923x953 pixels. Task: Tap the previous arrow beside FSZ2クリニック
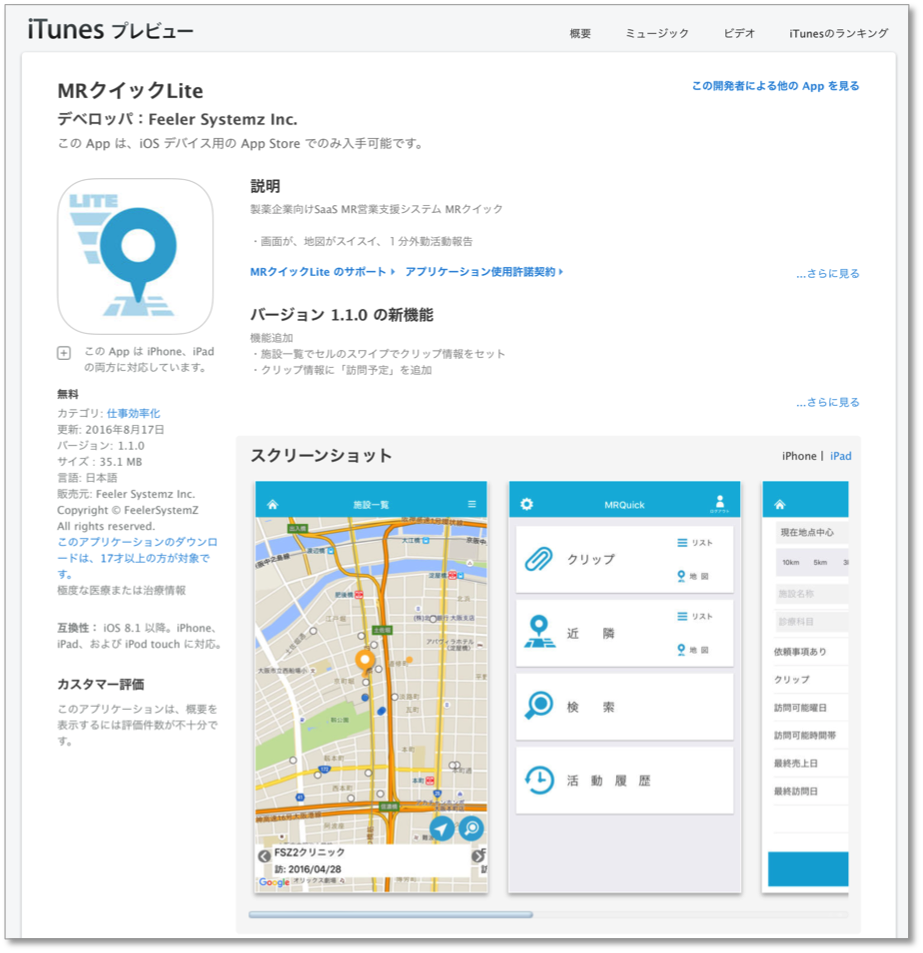click(x=264, y=856)
